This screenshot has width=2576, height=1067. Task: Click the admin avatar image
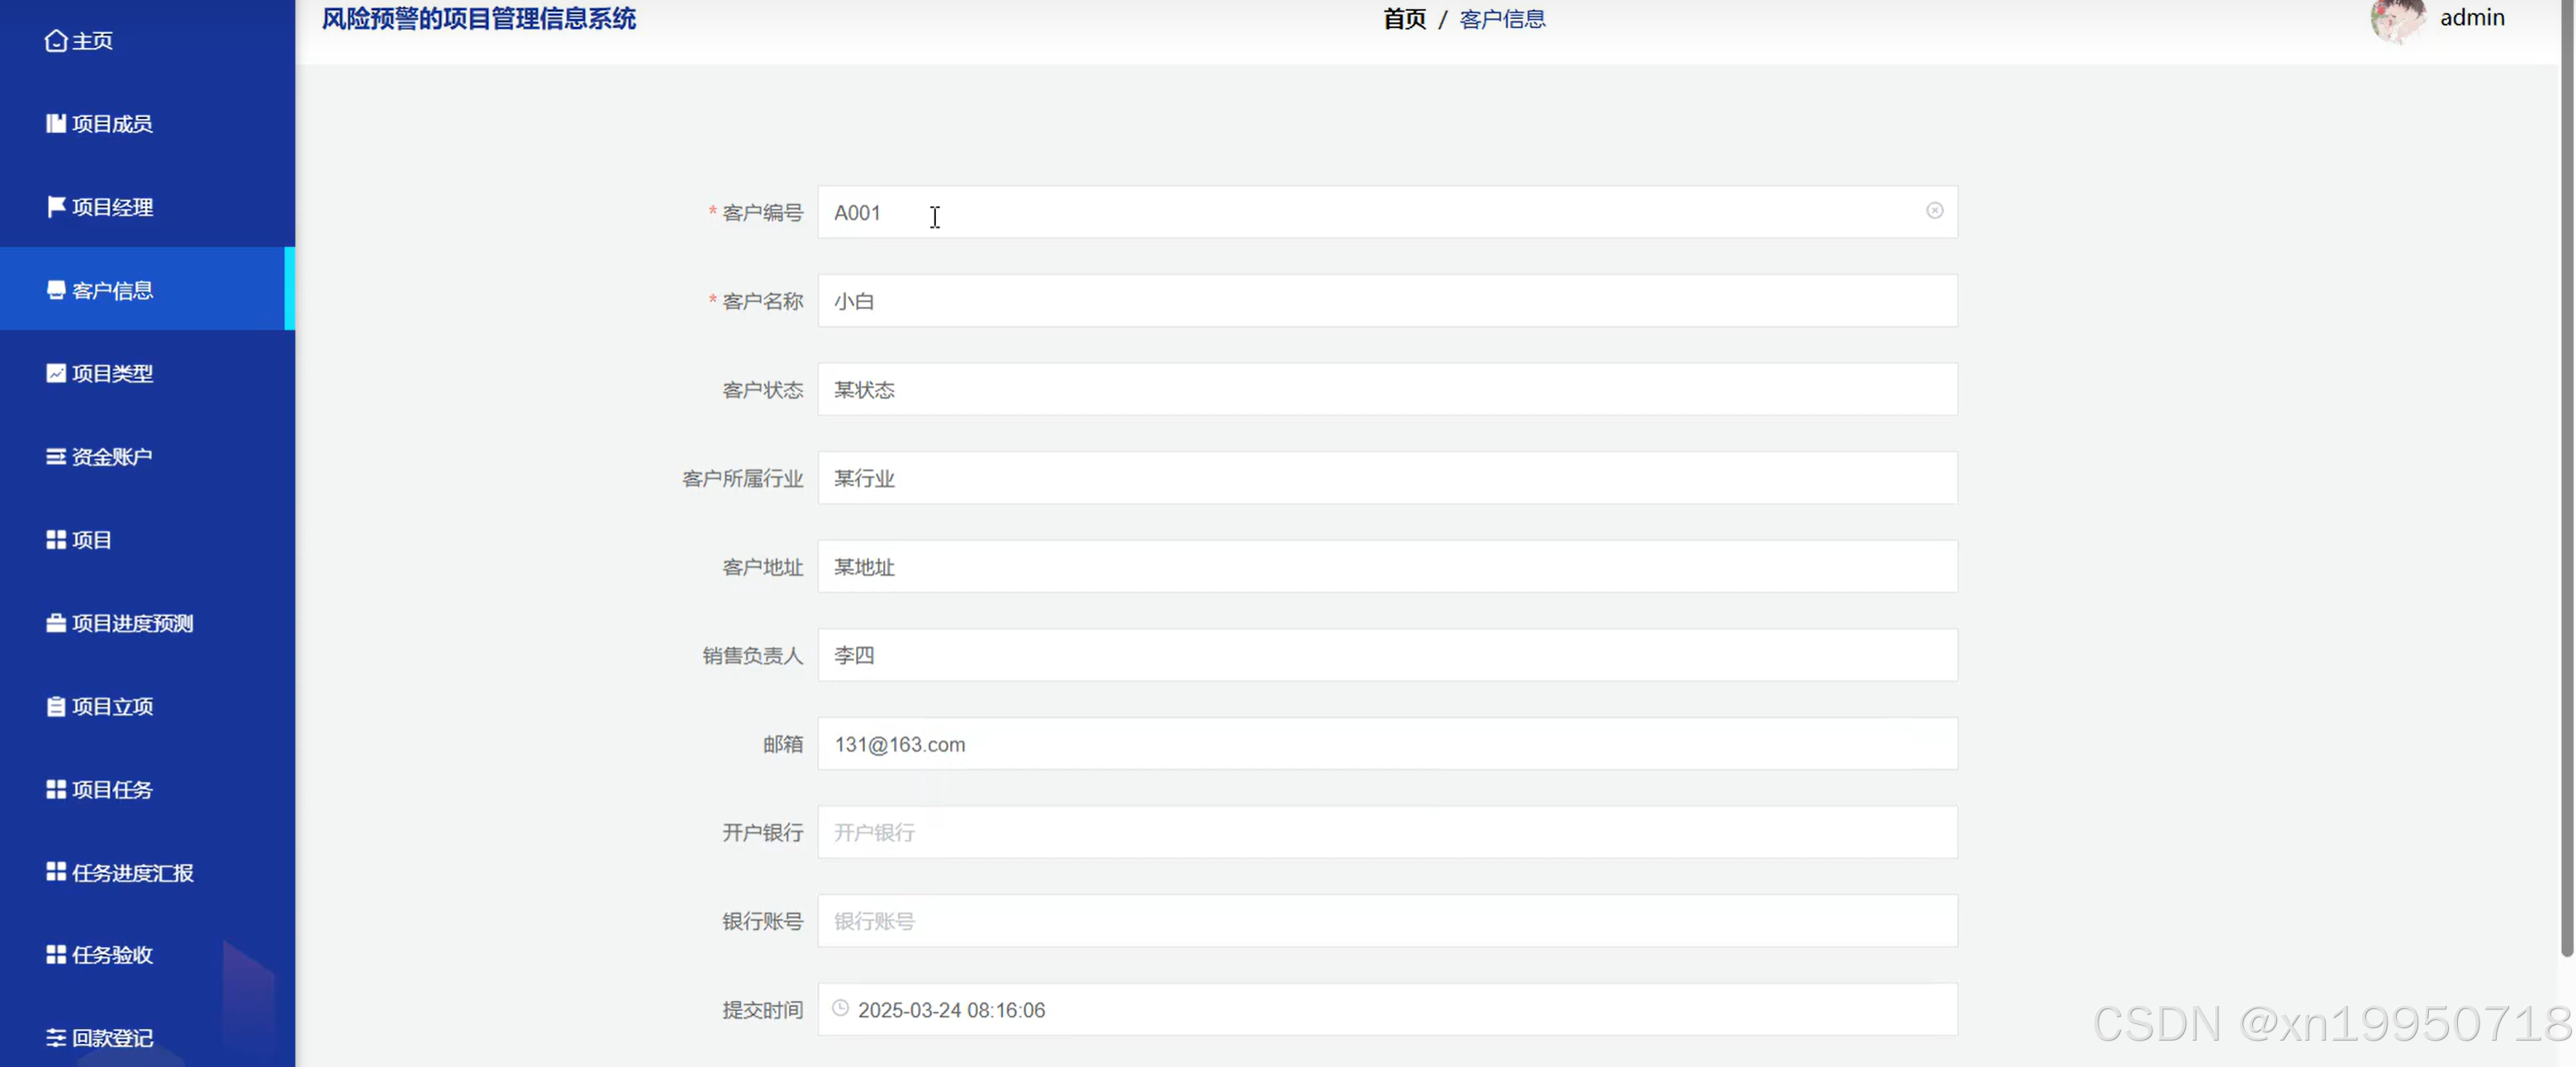click(2397, 19)
